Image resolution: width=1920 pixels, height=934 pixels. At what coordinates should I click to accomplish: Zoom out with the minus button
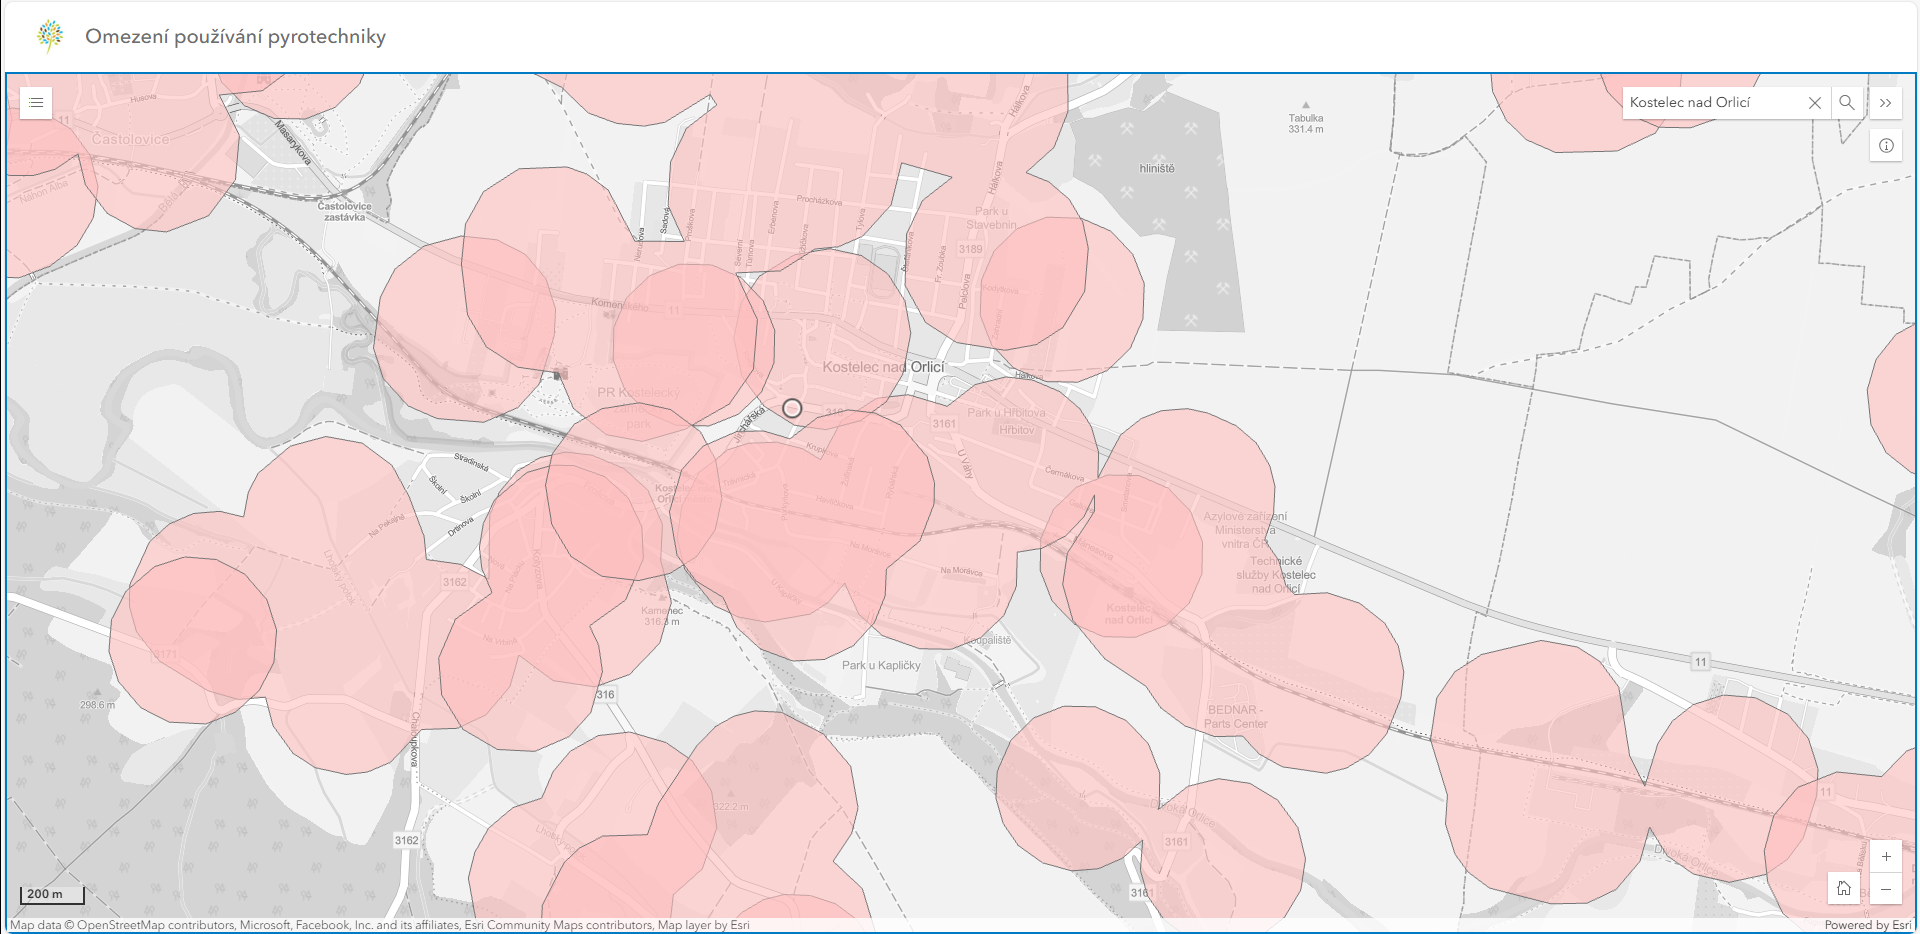tap(1886, 889)
